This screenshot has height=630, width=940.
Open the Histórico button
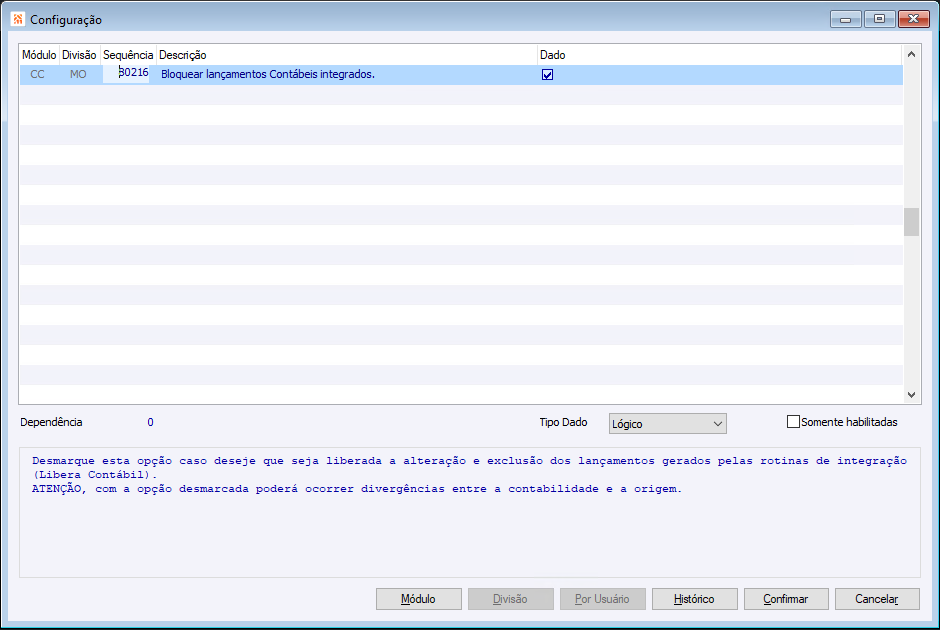[x=694, y=599]
